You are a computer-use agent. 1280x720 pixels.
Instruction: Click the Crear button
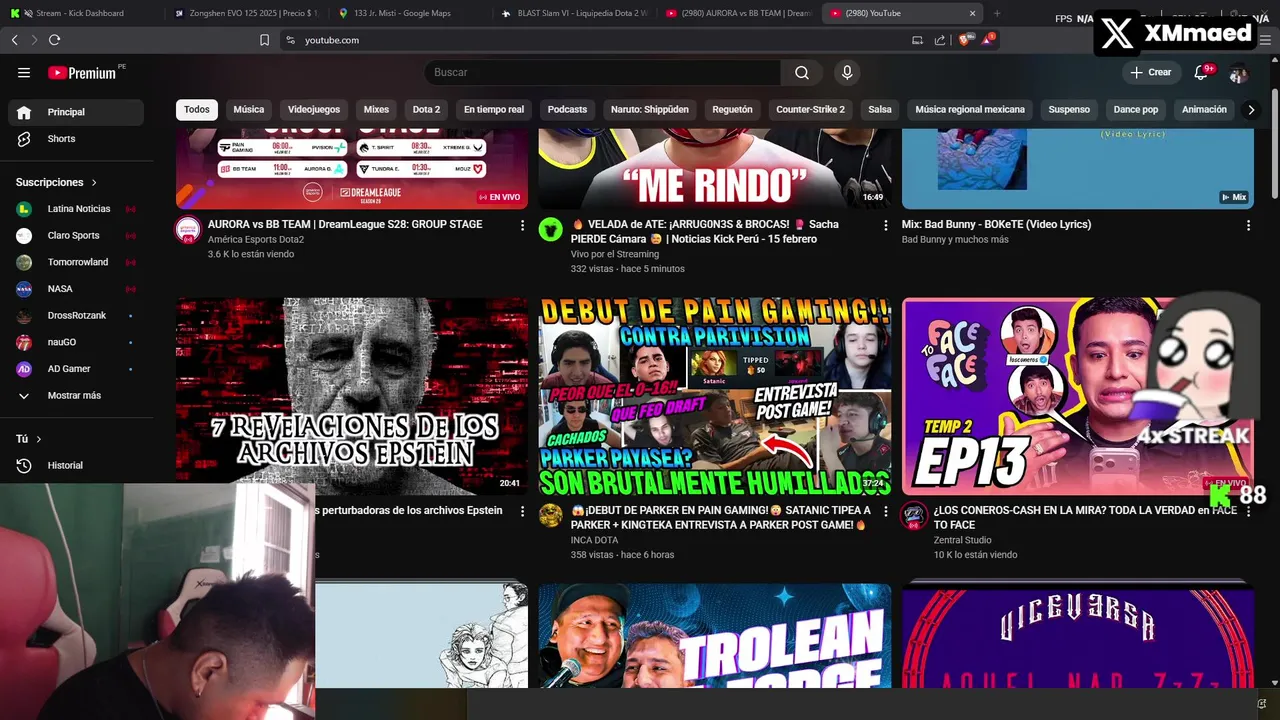click(x=1150, y=72)
